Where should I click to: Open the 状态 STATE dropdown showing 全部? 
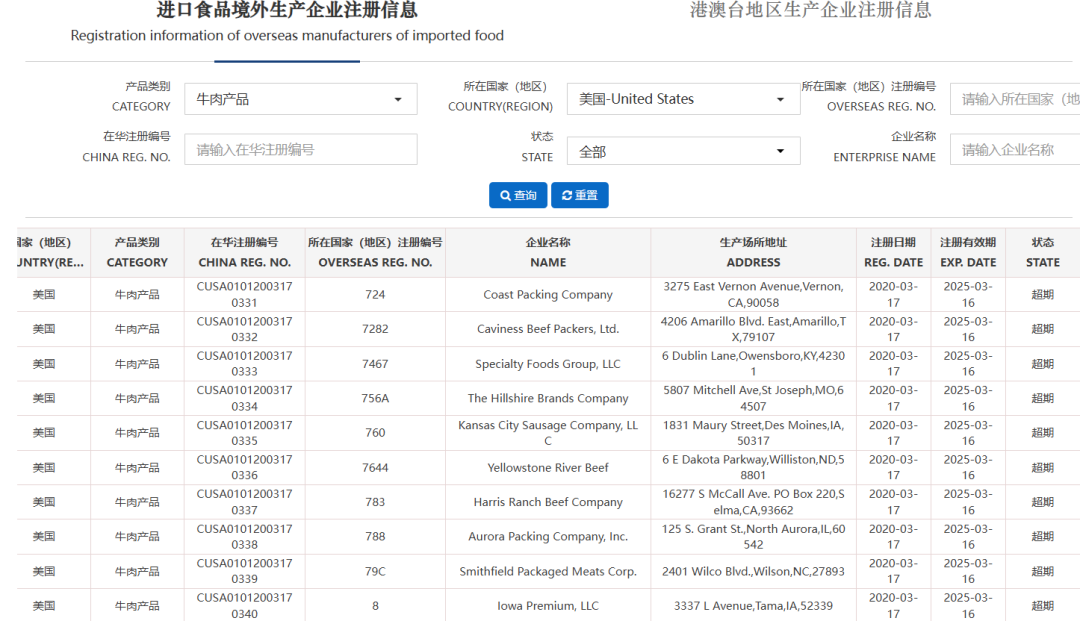683,151
